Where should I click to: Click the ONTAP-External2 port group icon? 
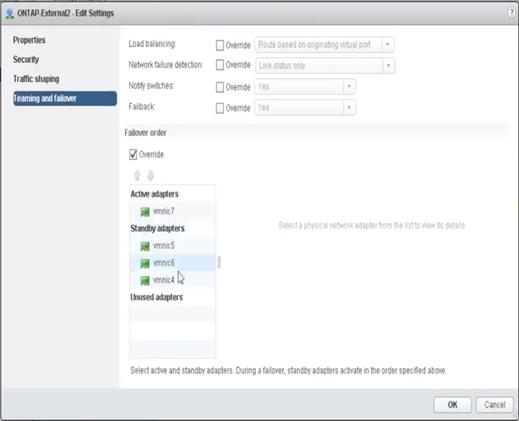tap(10, 14)
